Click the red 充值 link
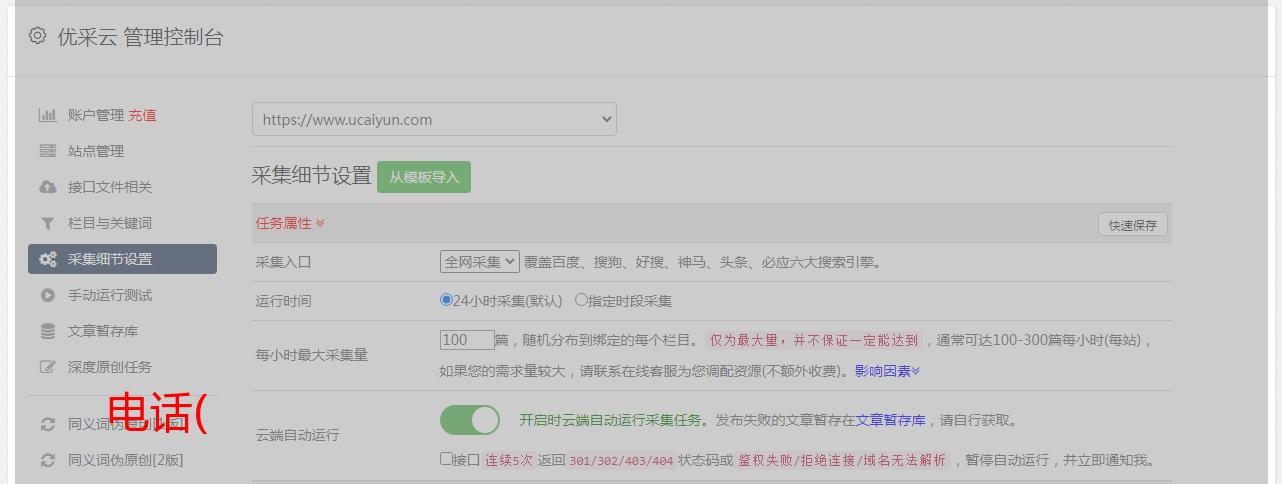 [142, 115]
